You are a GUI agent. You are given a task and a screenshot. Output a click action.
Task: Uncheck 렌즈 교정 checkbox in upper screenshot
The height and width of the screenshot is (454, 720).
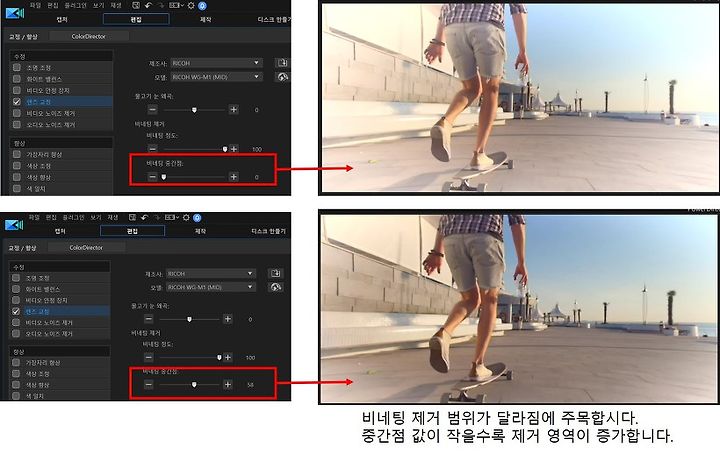pyautogui.click(x=17, y=101)
